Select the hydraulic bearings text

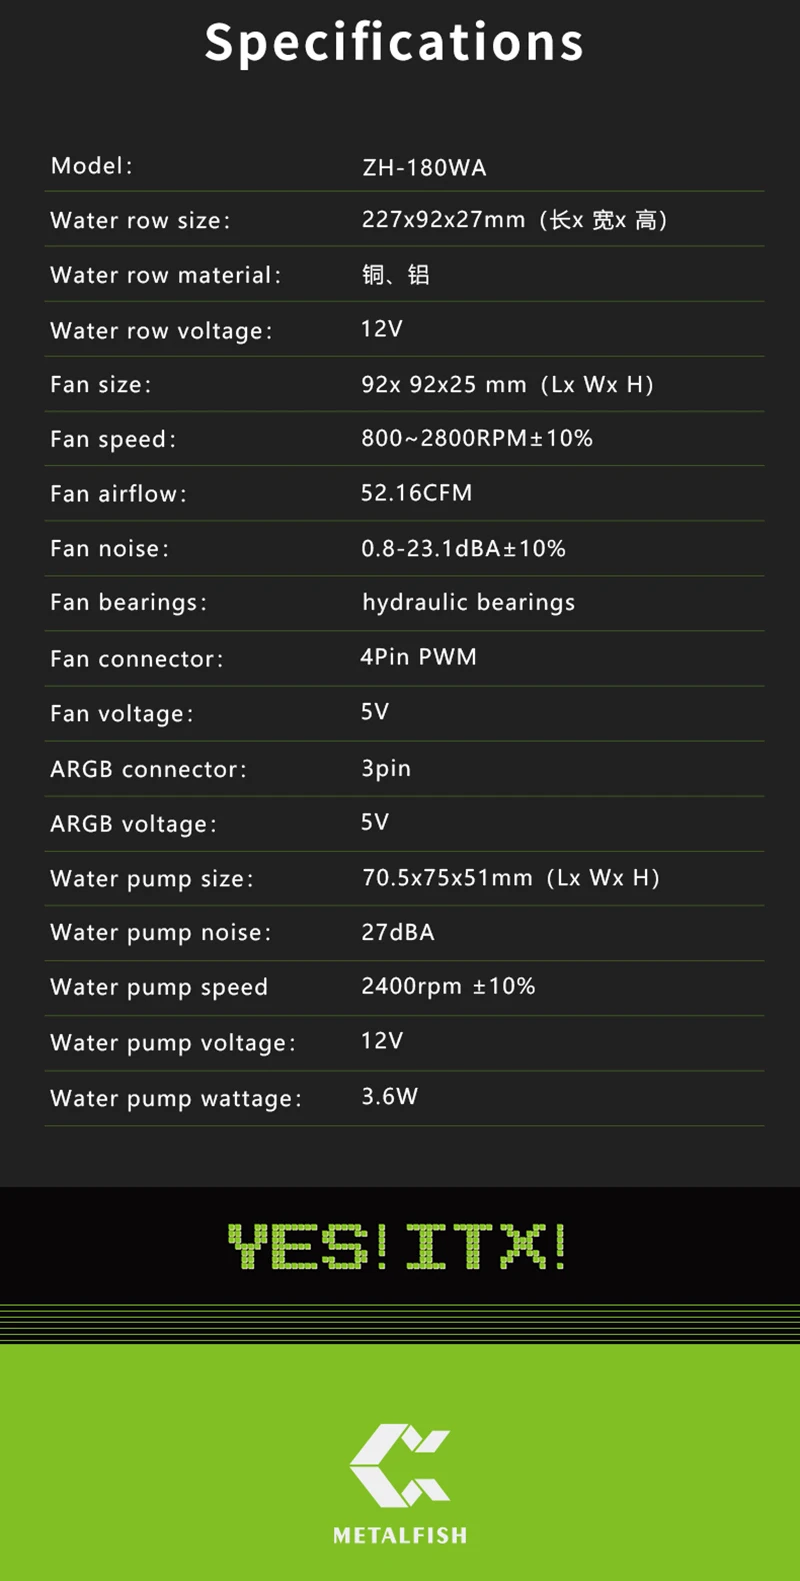468,603
